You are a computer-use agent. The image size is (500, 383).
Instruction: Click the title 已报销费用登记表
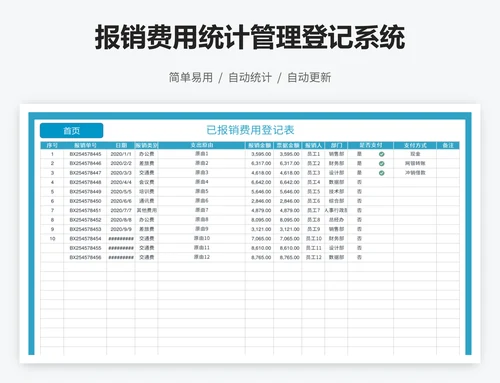(x=250, y=130)
